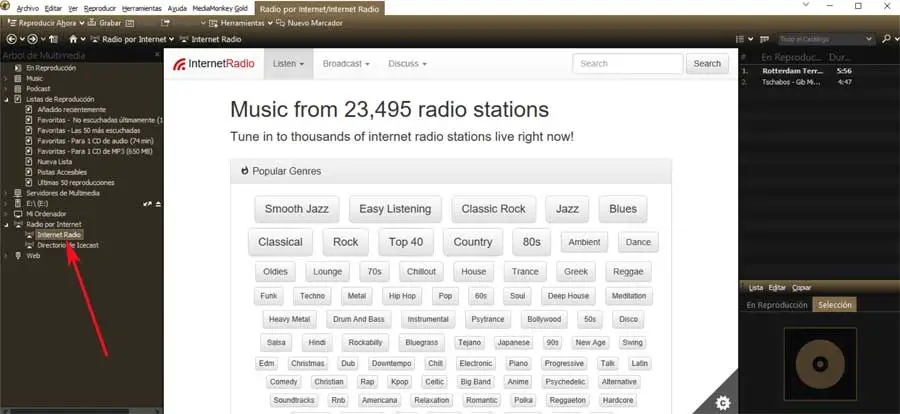Choose the Classic Rock genre button

pos(494,209)
